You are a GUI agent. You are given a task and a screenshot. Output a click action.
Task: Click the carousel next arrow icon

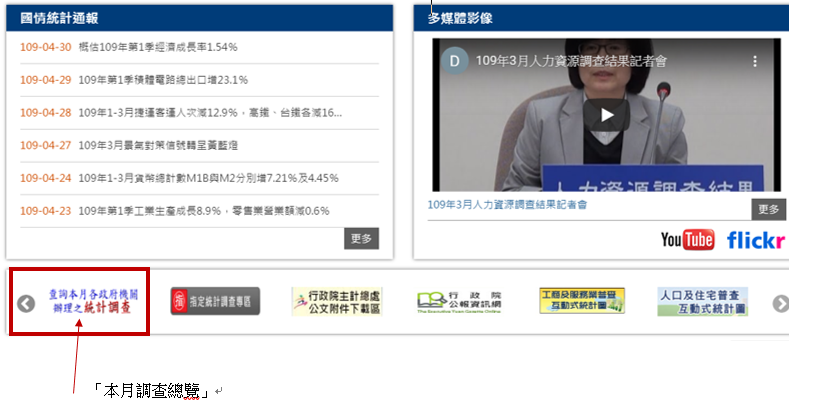coord(781,302)
